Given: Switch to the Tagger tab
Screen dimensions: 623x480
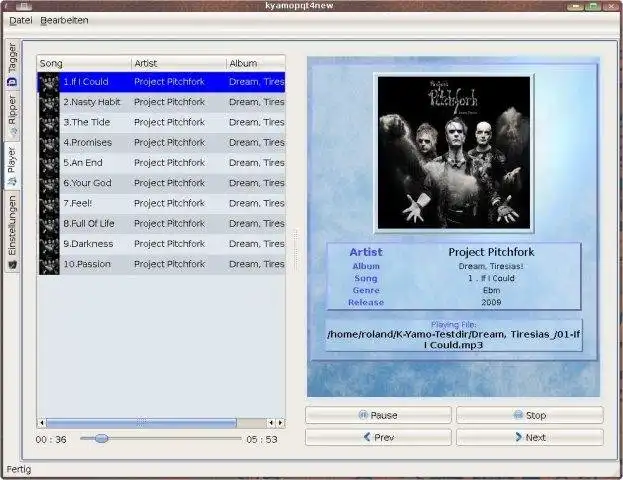Looking at the screenshot, I should pyautogui.click(x=12, y=64).
